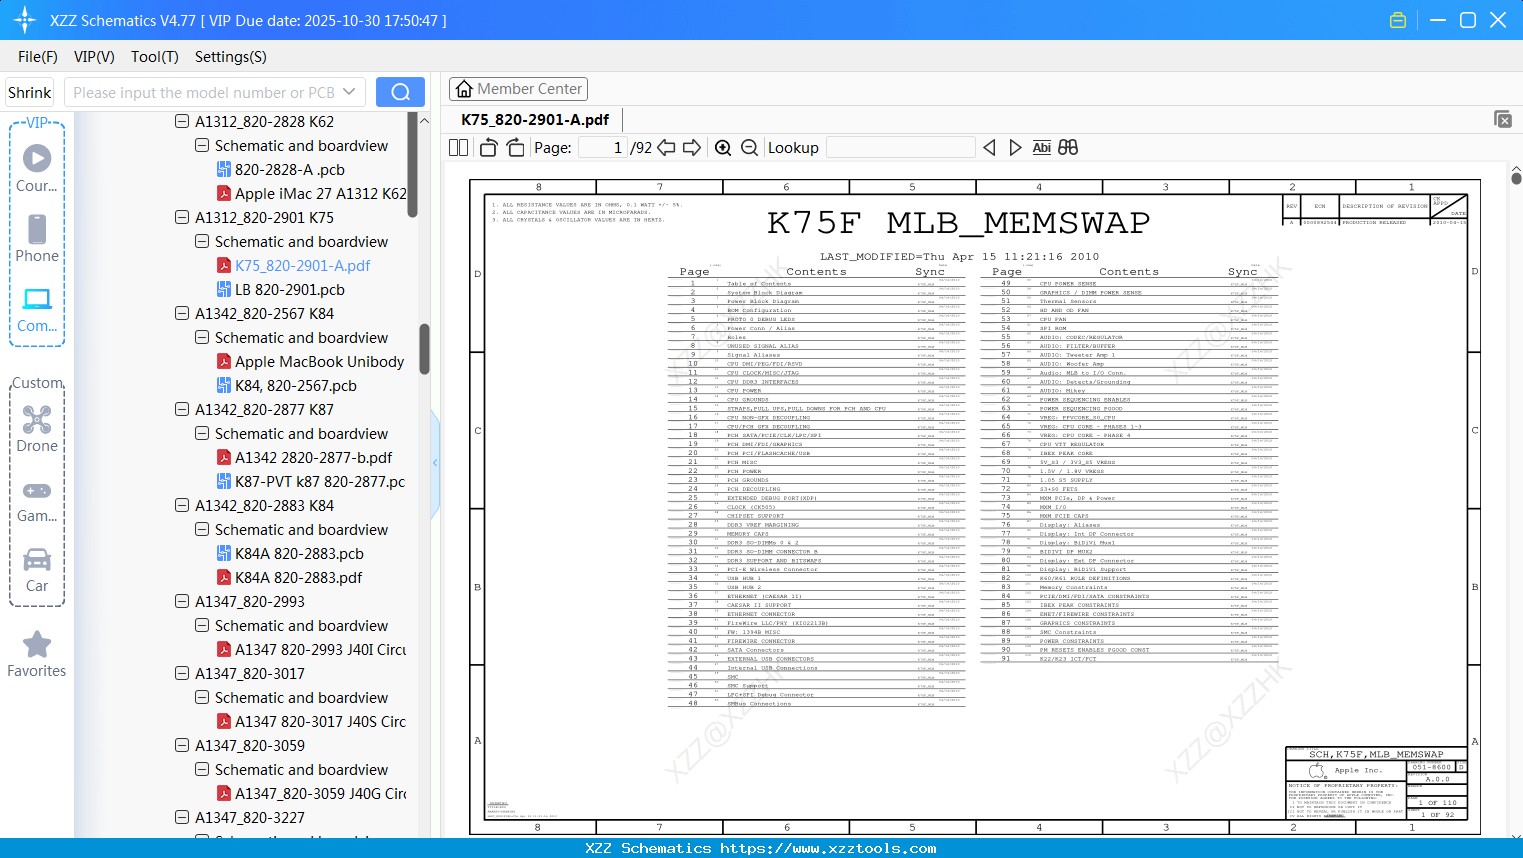The width and height of the screenshot is (1523, 858).
Task: Open the File(F) menu
Action: [x=38, y=57]
